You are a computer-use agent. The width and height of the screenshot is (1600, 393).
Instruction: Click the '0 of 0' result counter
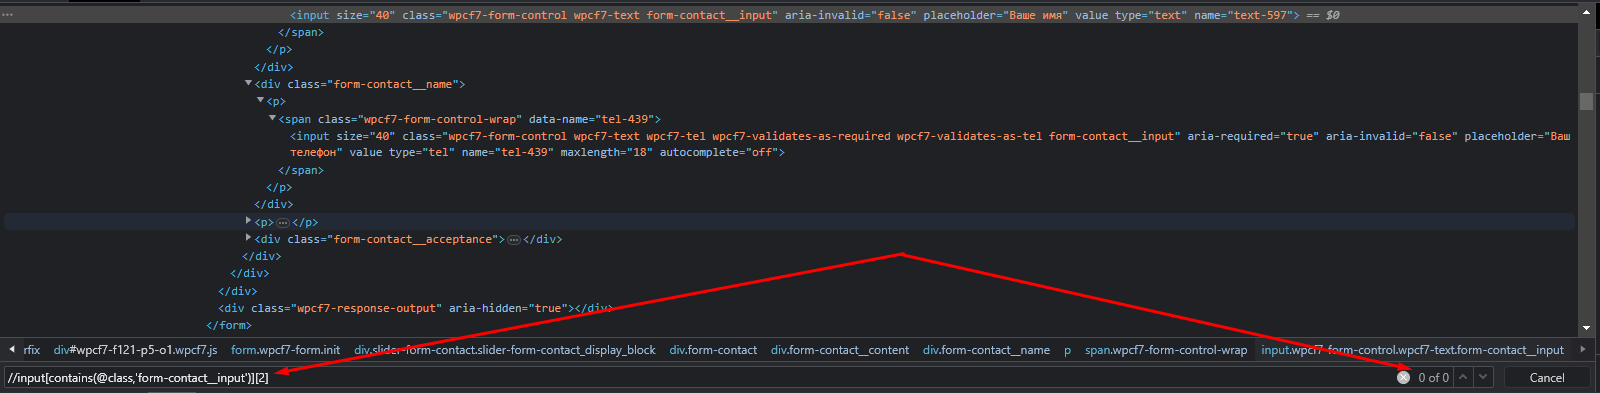tap(1433, 377)
